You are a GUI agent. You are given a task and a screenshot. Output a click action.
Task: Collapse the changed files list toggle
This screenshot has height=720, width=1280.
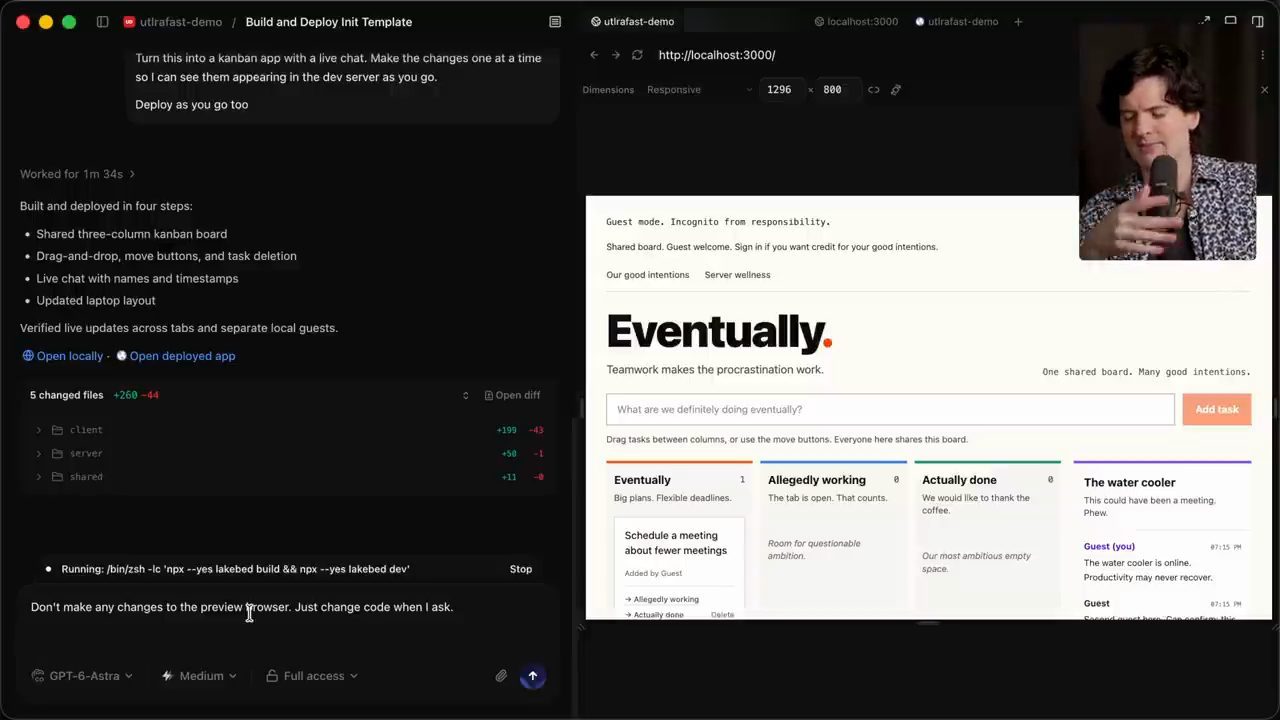(x=465, y=396)
